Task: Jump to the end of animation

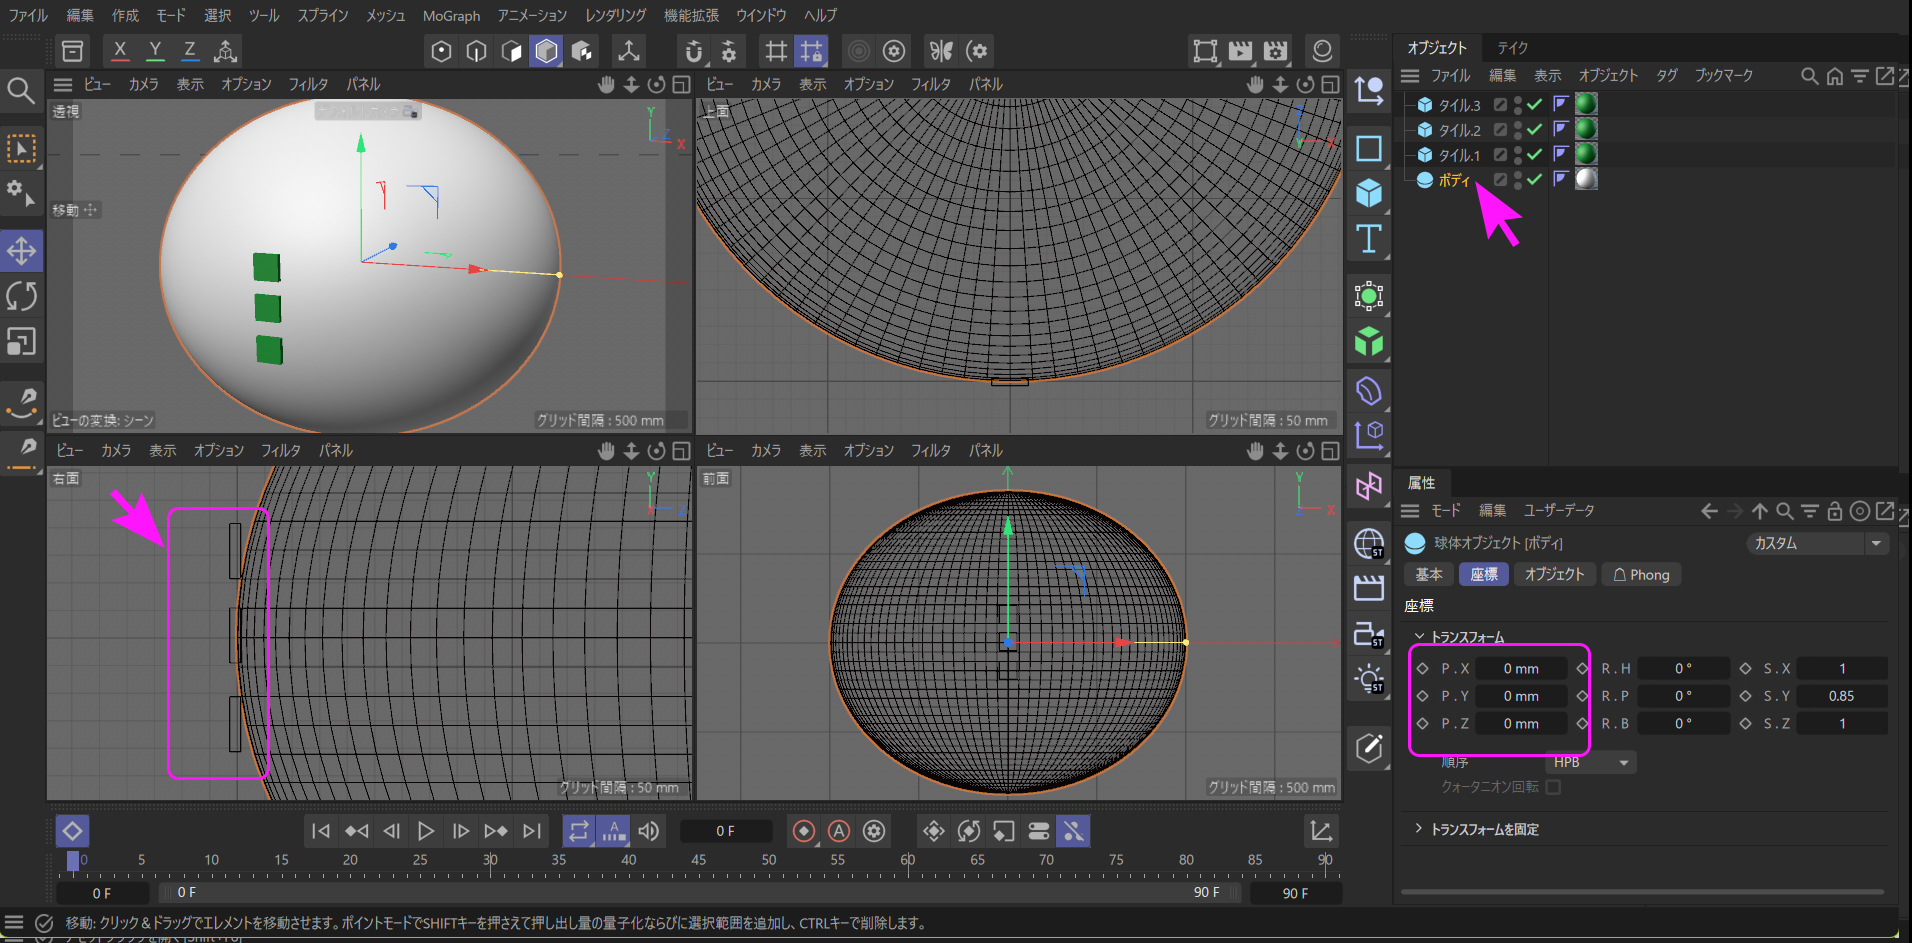Action: click(532, 831)
